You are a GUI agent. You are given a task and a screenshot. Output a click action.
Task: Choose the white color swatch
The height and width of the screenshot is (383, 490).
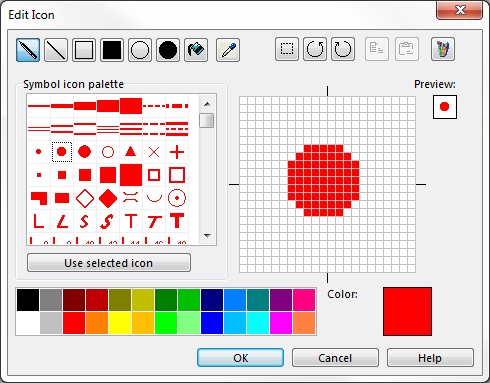tap(28, 323)
